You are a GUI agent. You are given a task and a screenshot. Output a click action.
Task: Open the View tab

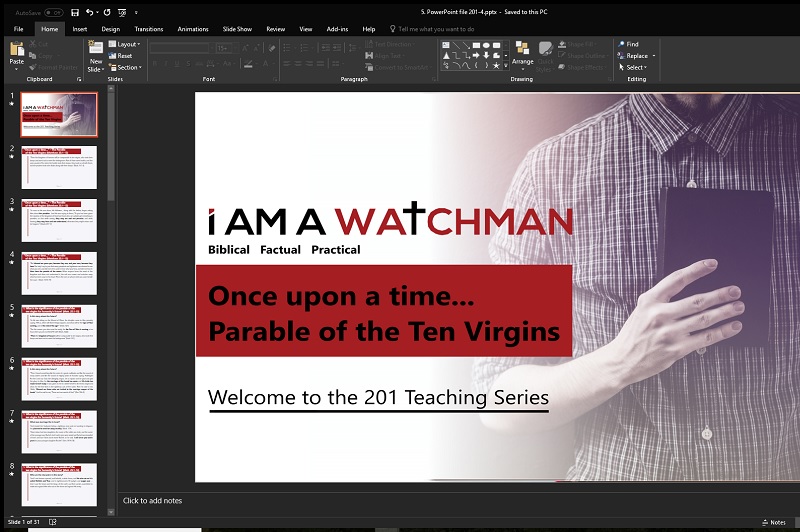[306, 29]
